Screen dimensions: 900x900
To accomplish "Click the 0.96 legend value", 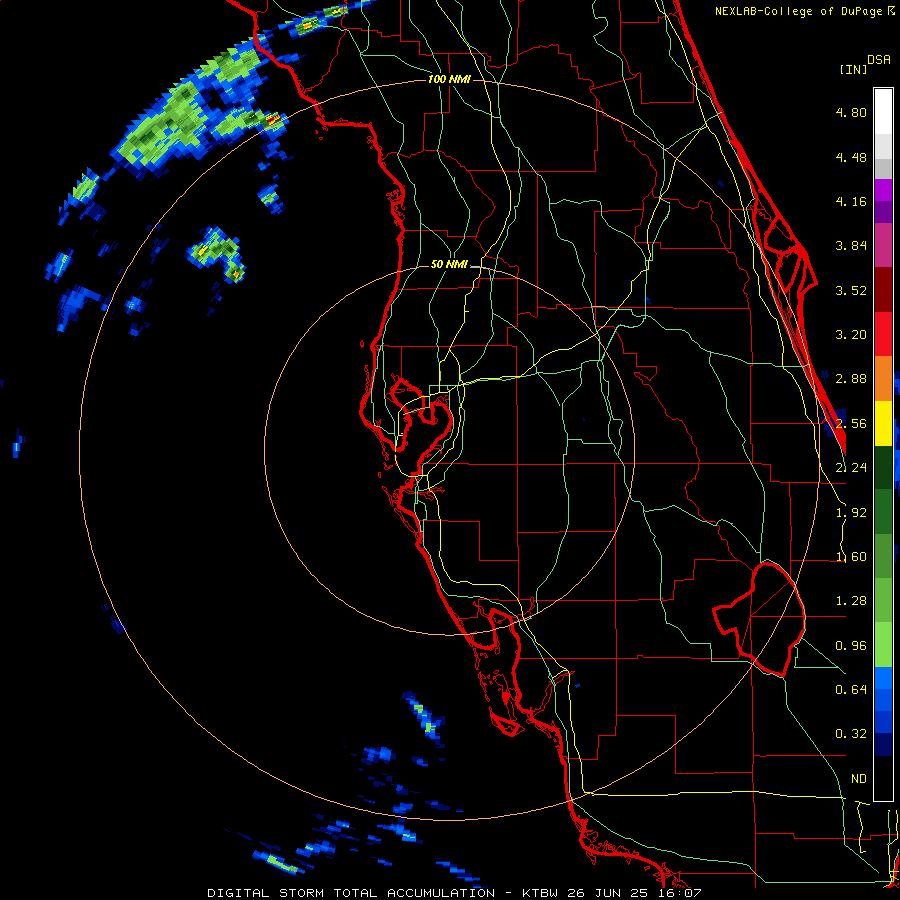I will tap(851, 645).
